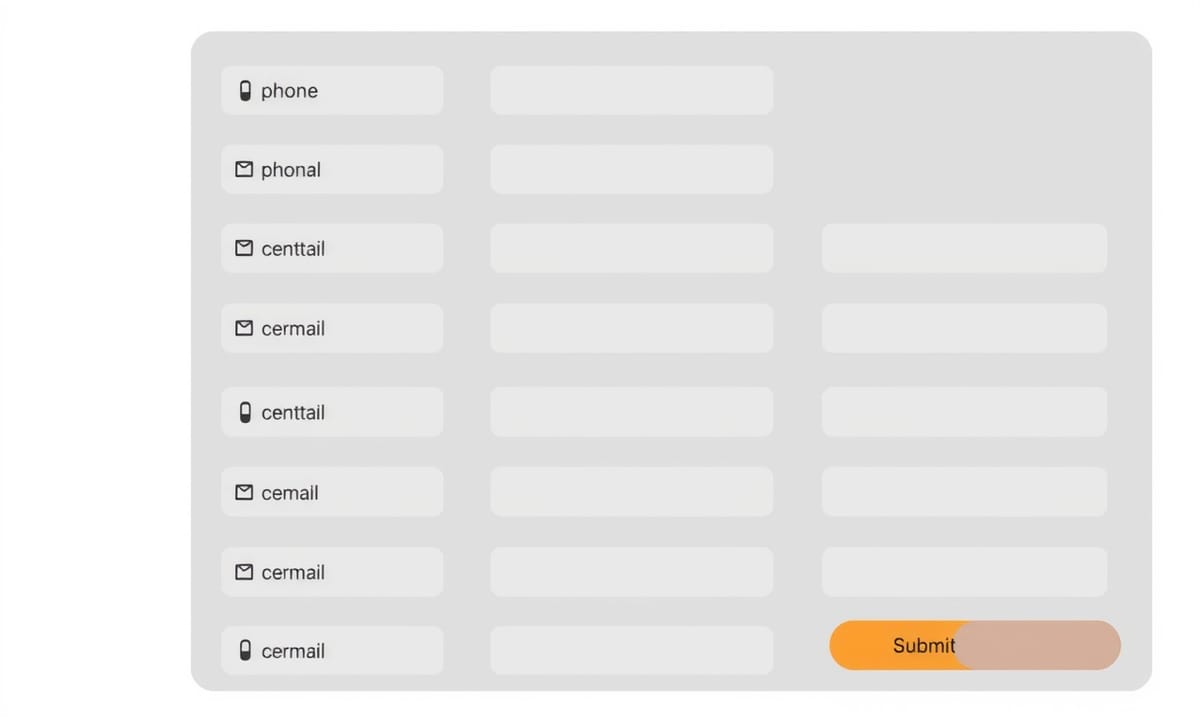Focus the input field in phone-icon cermail row
Viewport: 1200px width, 720px height.
[x=631, y=651]
